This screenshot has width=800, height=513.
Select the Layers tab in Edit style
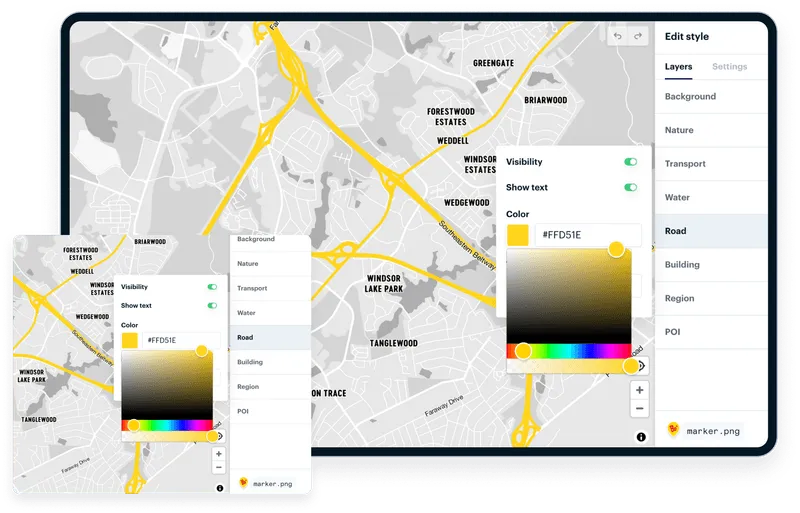678,67
